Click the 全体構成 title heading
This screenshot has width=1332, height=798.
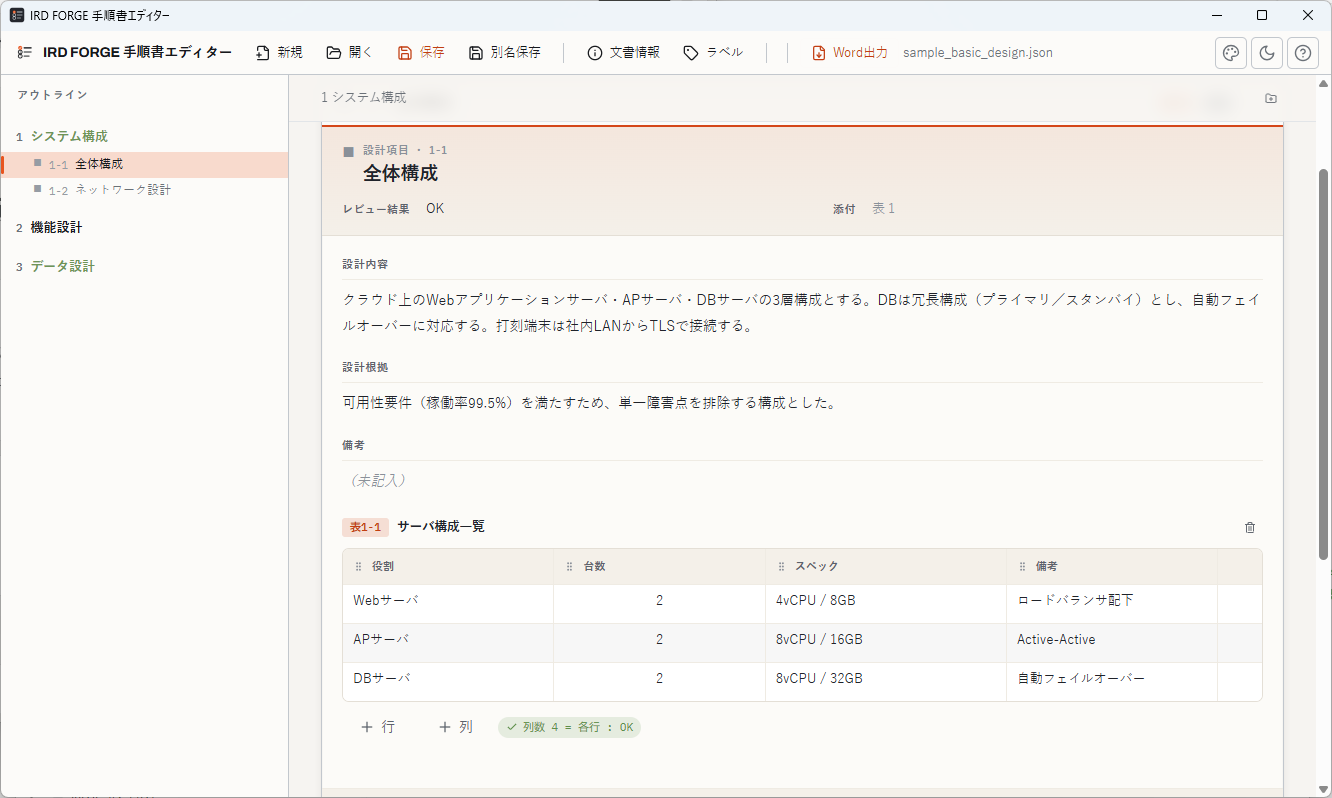[400, 173]
